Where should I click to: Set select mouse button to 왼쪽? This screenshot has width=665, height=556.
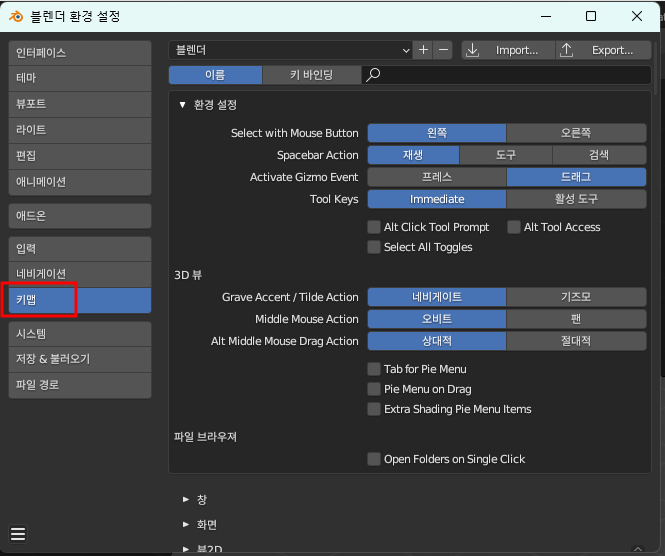pyautogui.click(x=437, y=133)
